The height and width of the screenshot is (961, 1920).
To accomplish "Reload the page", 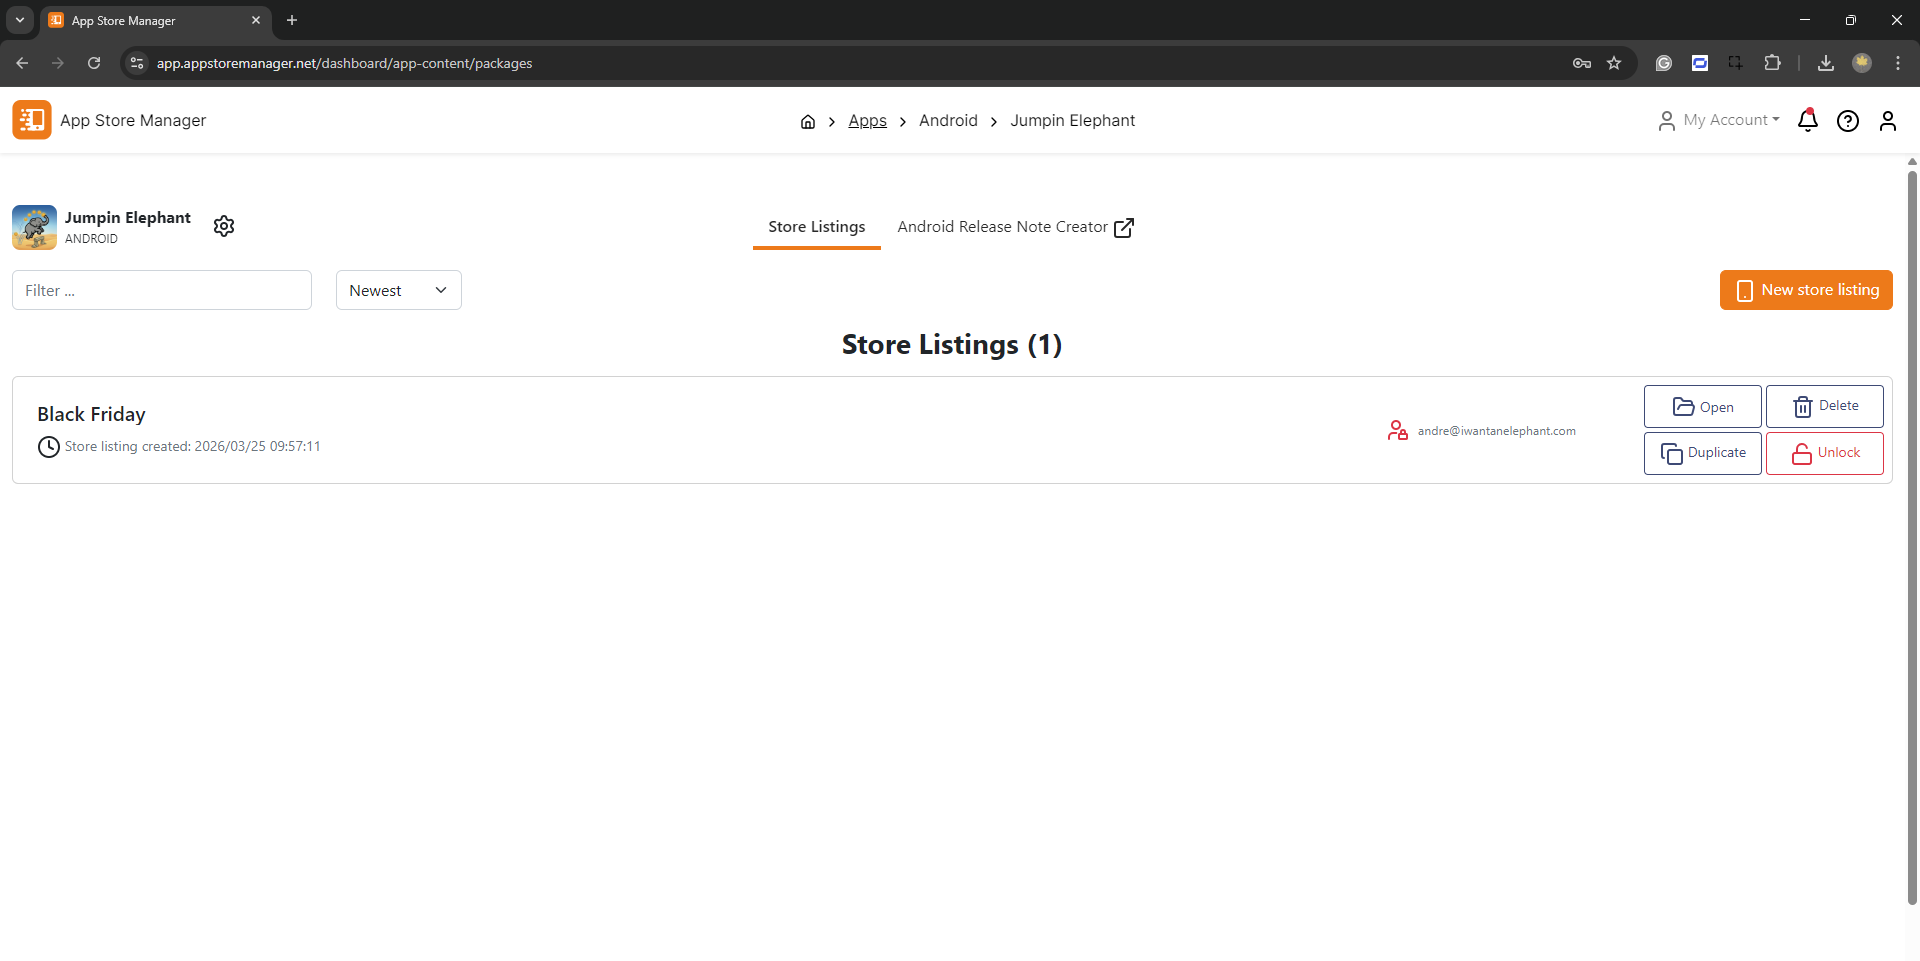I will 94,63.
